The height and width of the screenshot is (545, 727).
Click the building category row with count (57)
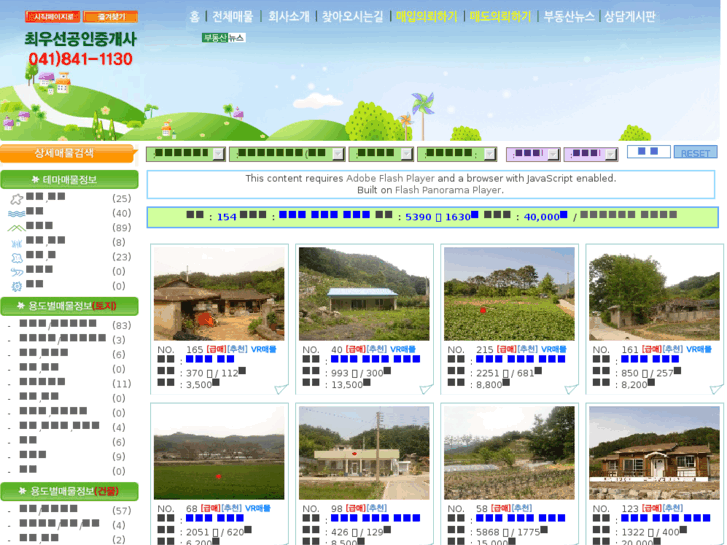(x=70, y=510)
